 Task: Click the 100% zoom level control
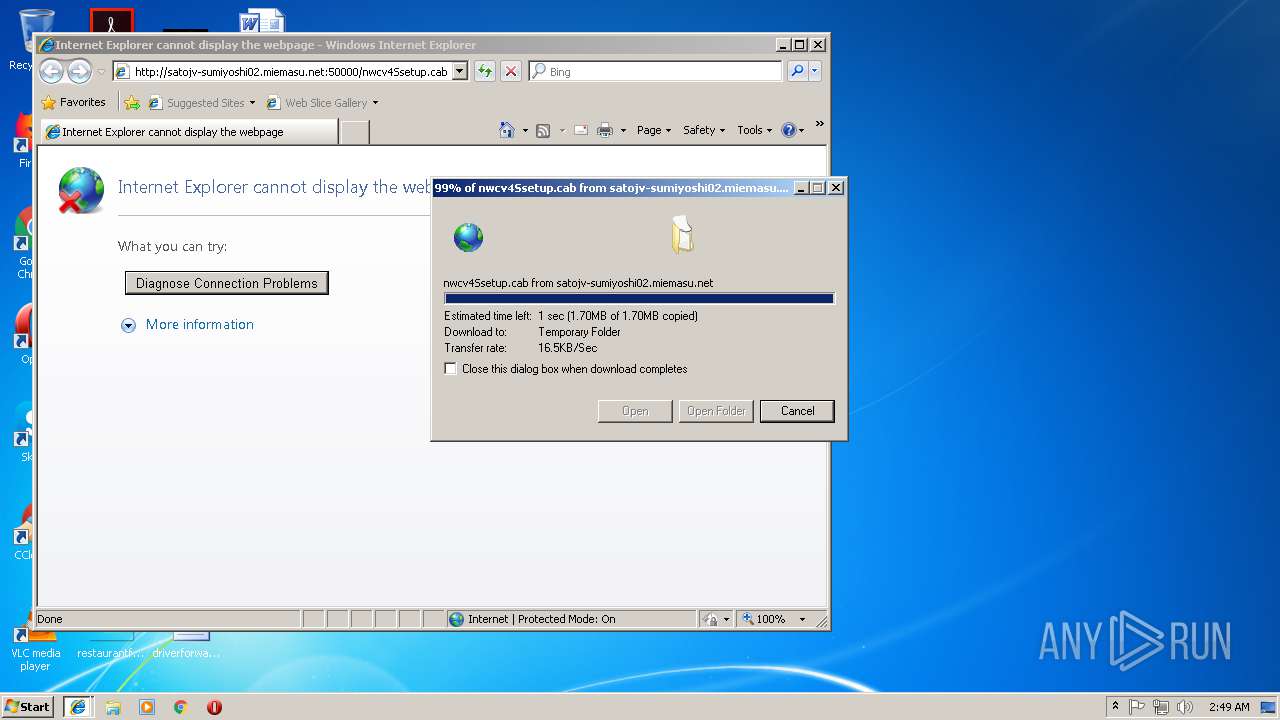(x=774, y=619)
